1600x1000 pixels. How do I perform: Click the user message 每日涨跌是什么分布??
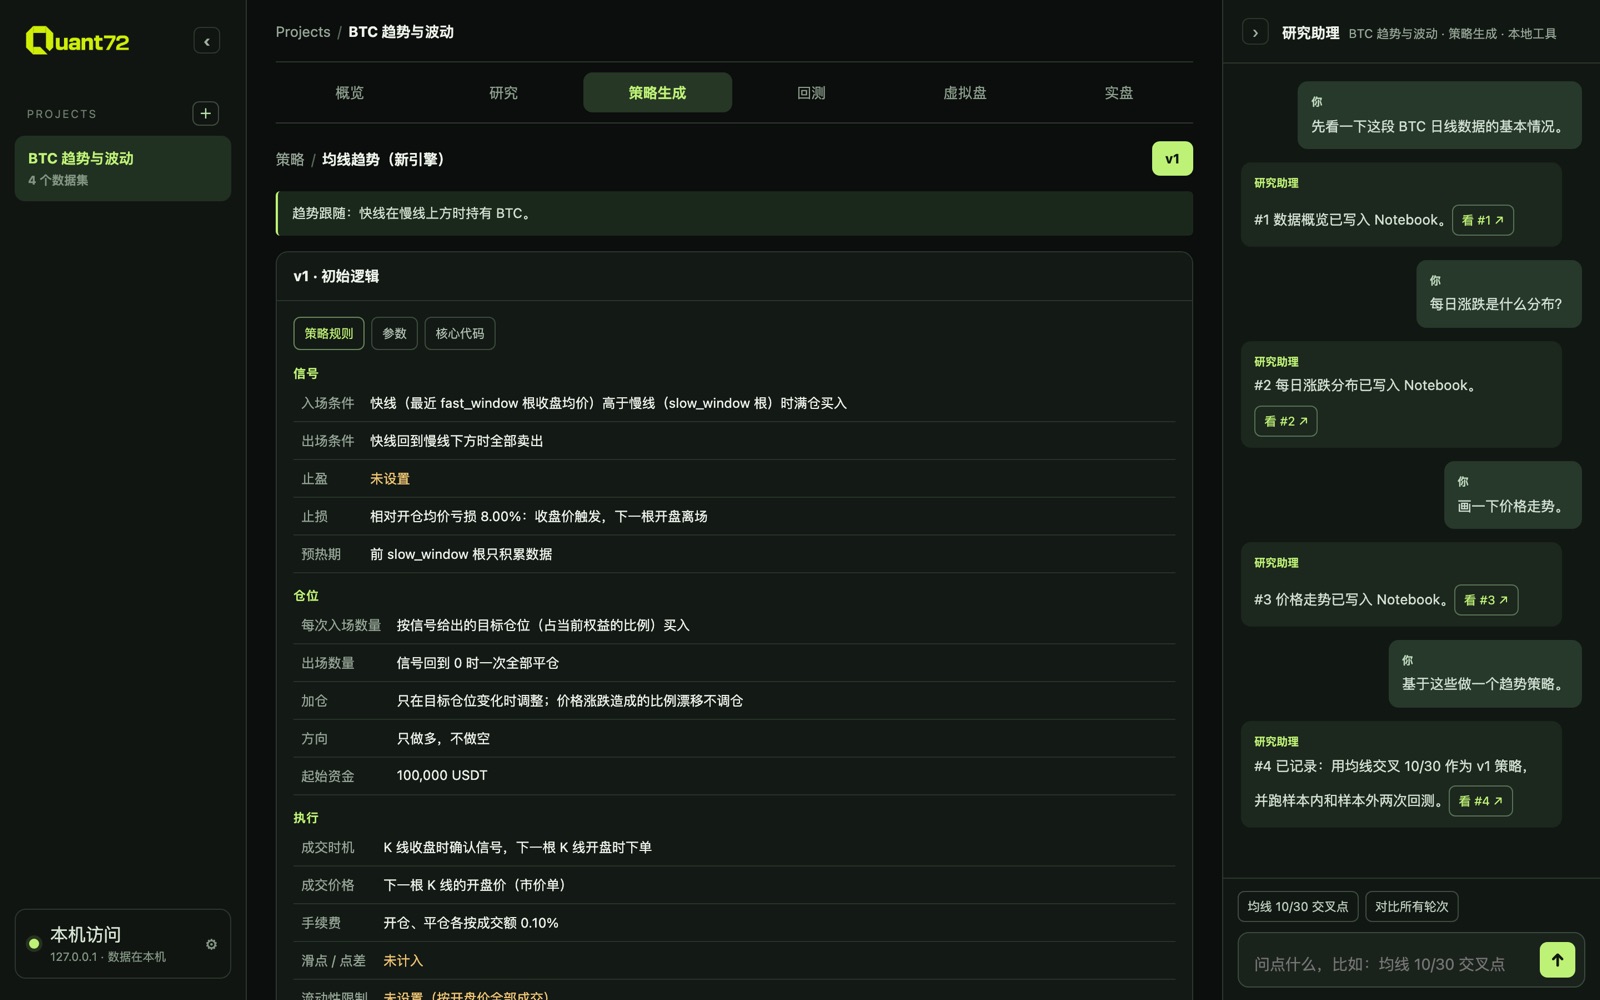click(1499, 294)
